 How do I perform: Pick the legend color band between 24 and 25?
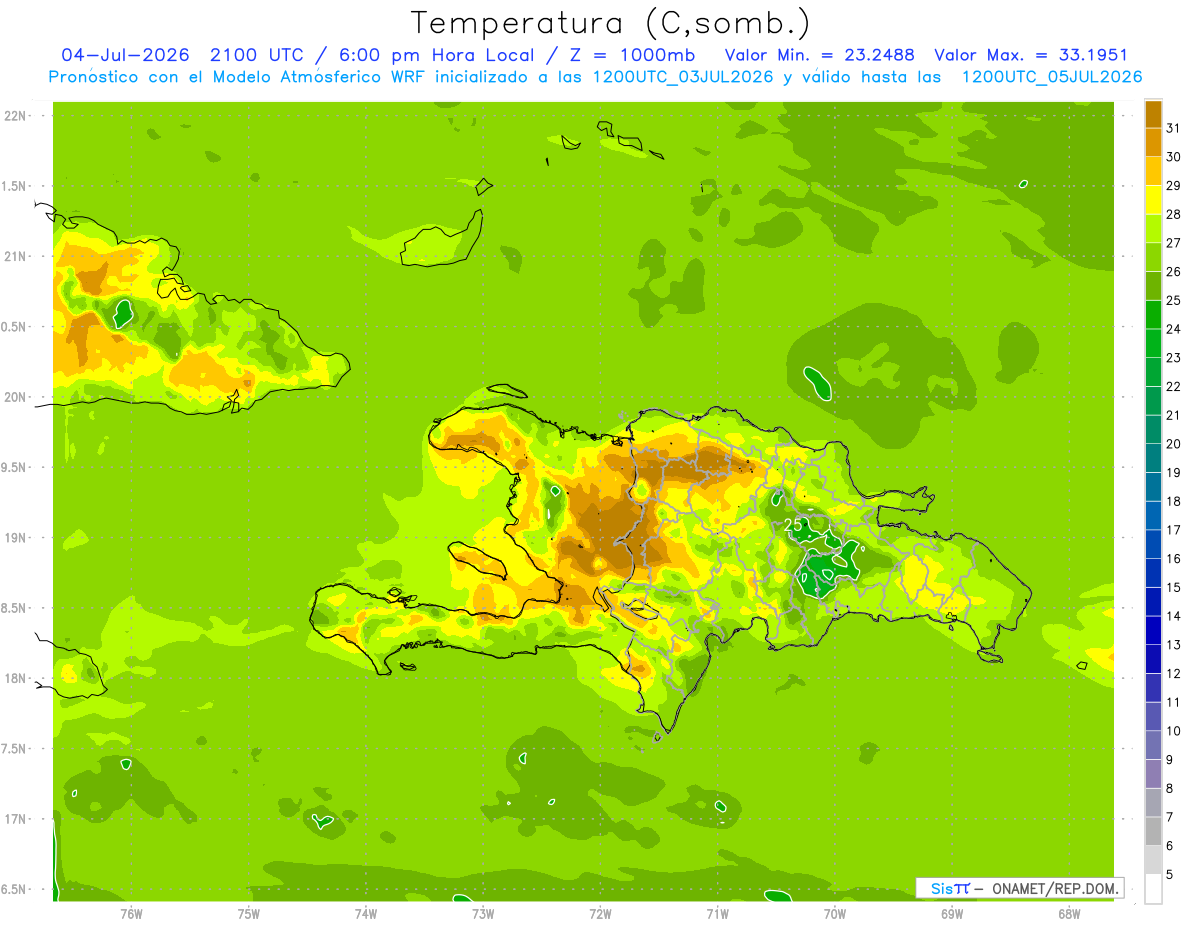click(x=1153, y=314)
